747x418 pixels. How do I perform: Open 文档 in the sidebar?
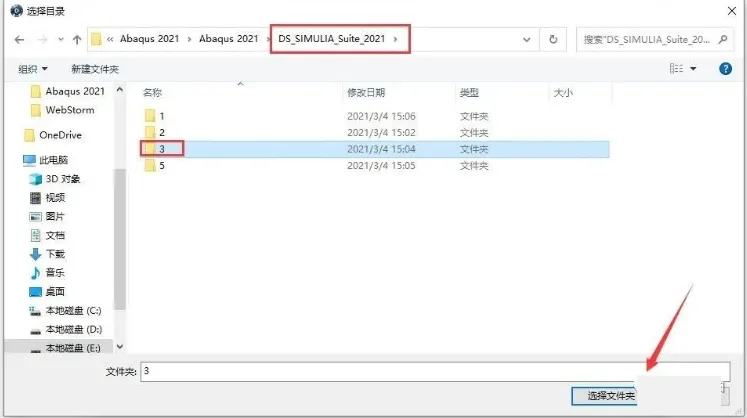(x=47, y=235)
